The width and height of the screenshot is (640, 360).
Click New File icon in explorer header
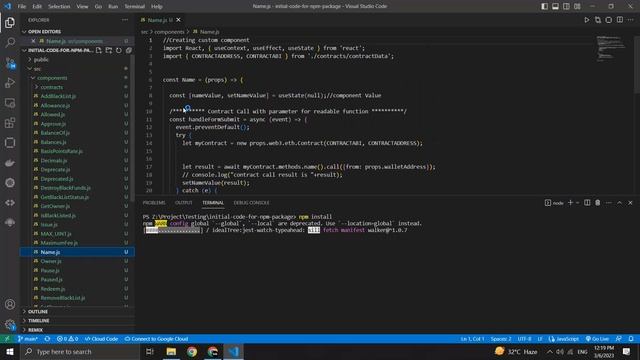[99, 50]
